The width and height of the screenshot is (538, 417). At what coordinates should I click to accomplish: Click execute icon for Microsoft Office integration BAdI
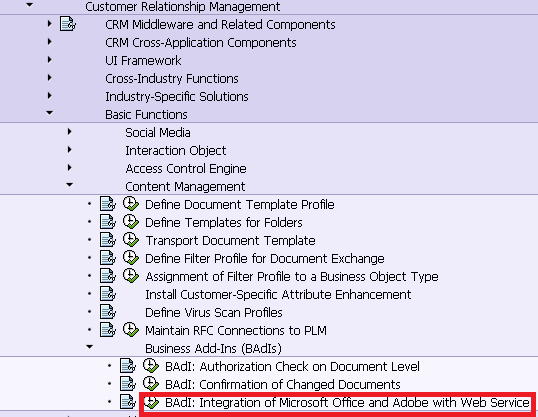click(x=151, y=402)
